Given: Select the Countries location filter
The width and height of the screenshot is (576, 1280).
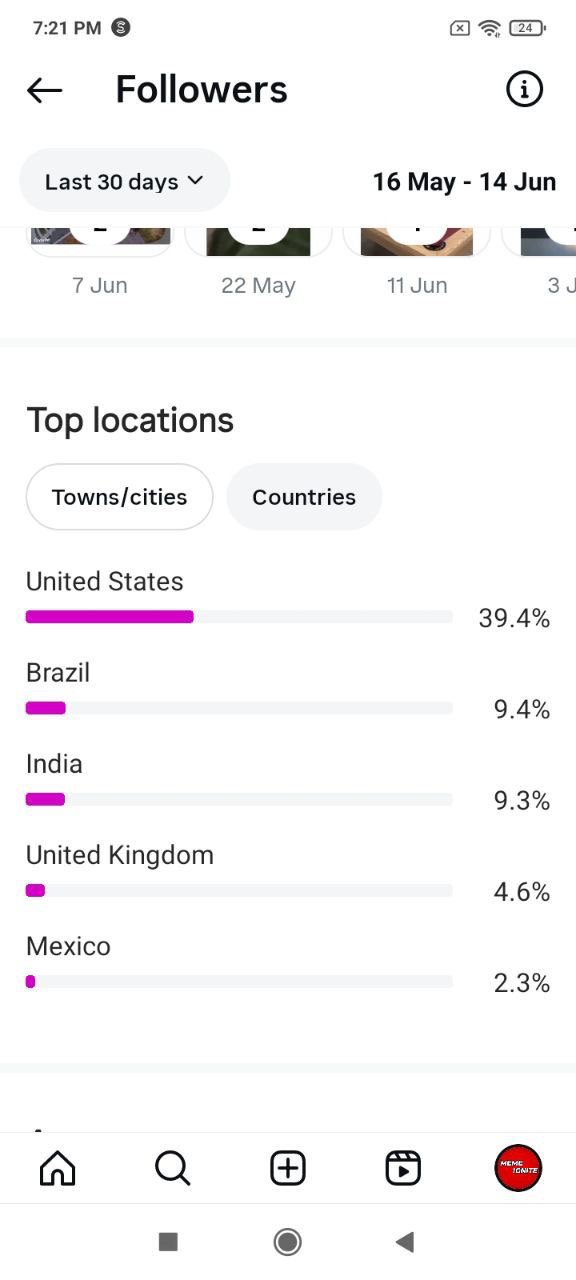Looking at the screenshot, I should pyautogui.click(x=304, y=497).
